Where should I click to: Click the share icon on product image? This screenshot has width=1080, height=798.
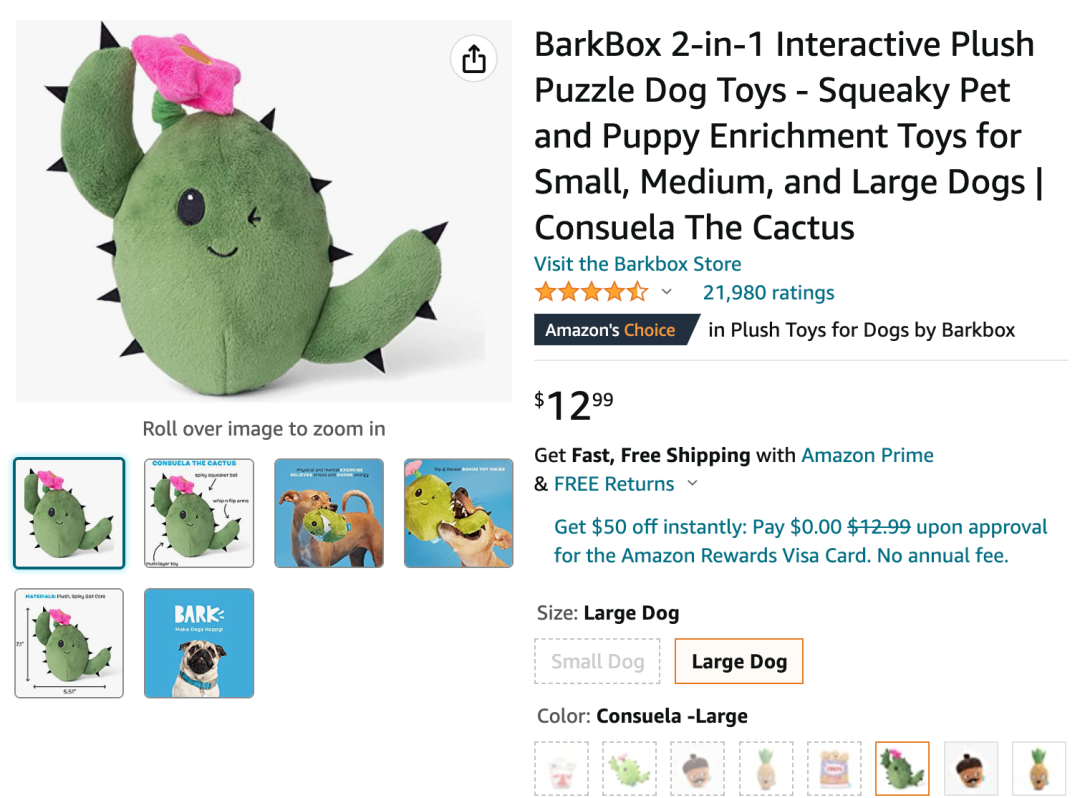pyautogui.click(x=474, y=59)
